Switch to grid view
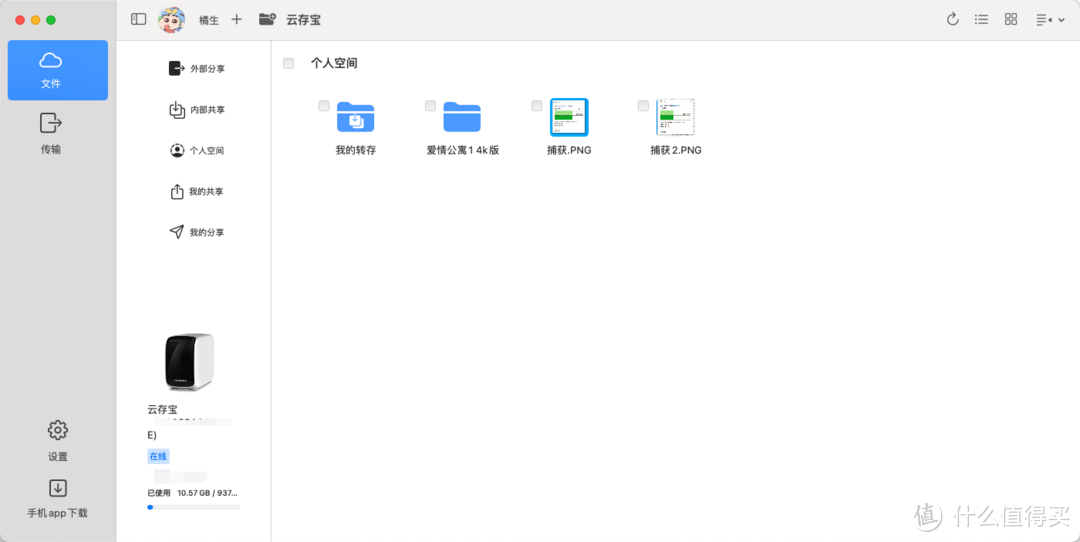 (1011, 19)
